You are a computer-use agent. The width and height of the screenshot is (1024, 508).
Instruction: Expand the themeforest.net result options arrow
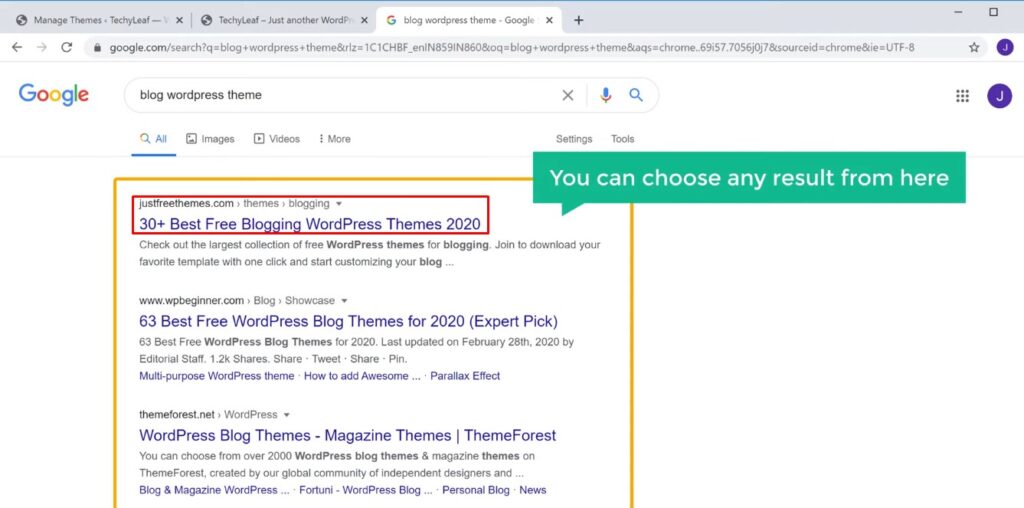pos(286,415)
